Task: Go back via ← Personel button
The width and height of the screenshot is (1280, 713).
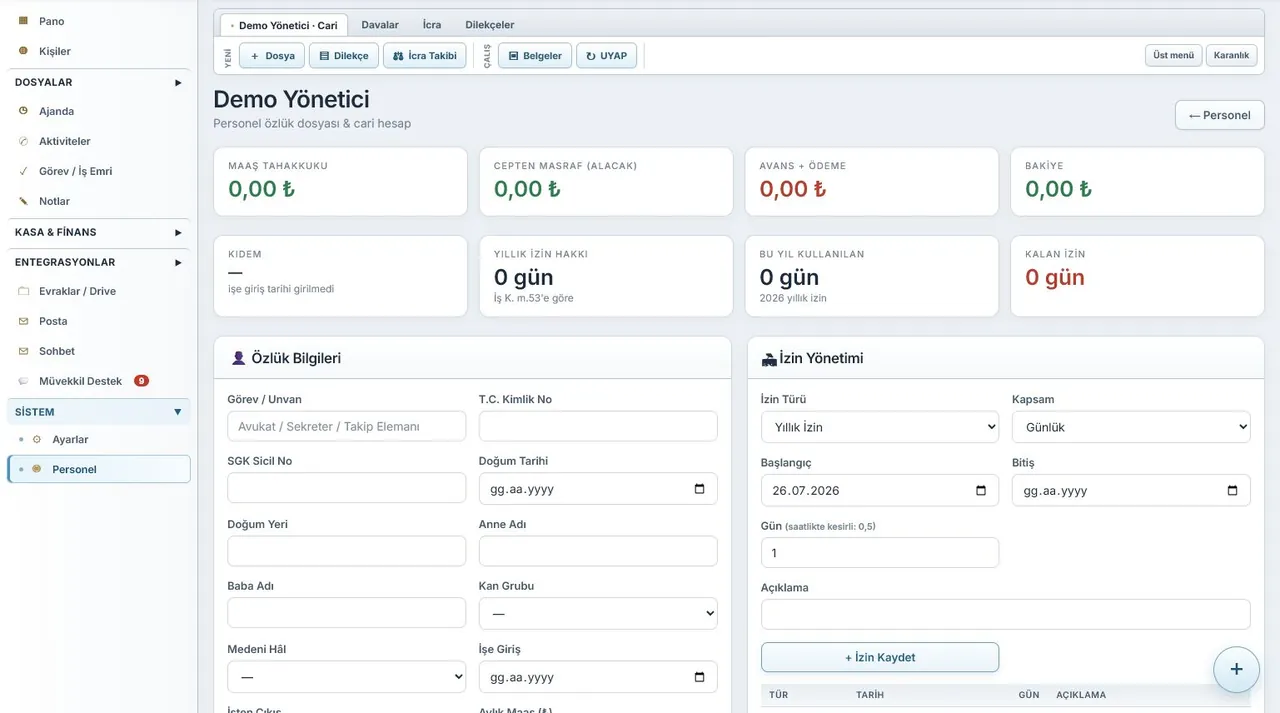Action: (1219, 115)
